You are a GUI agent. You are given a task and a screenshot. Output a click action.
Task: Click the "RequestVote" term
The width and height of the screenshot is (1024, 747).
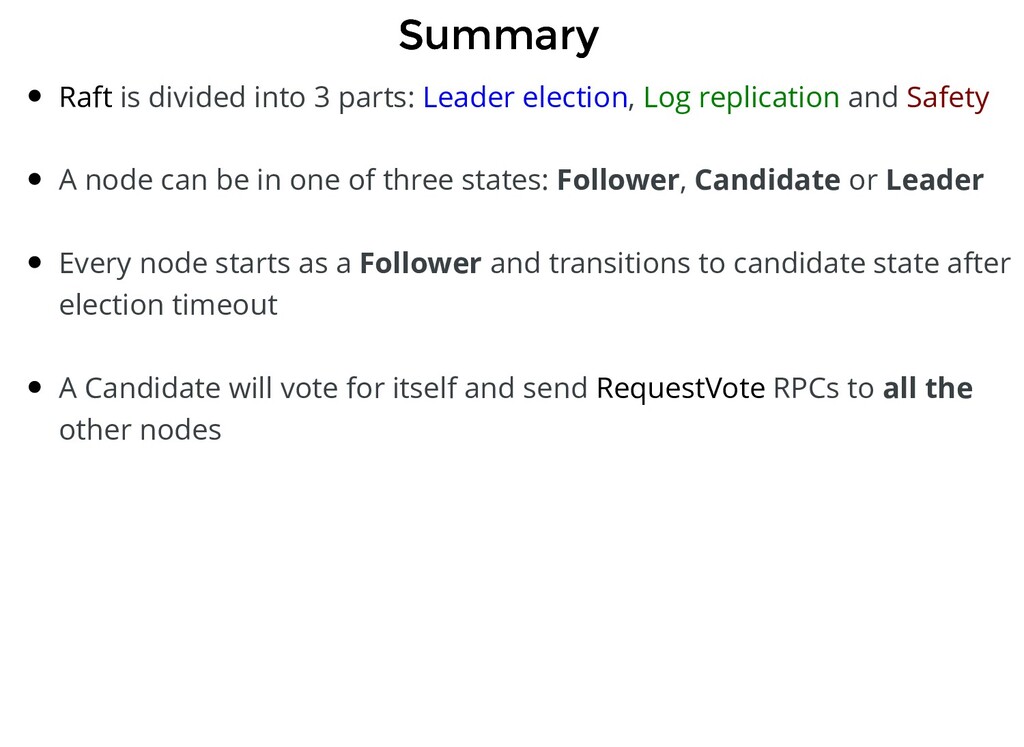[x=680, y=387]
